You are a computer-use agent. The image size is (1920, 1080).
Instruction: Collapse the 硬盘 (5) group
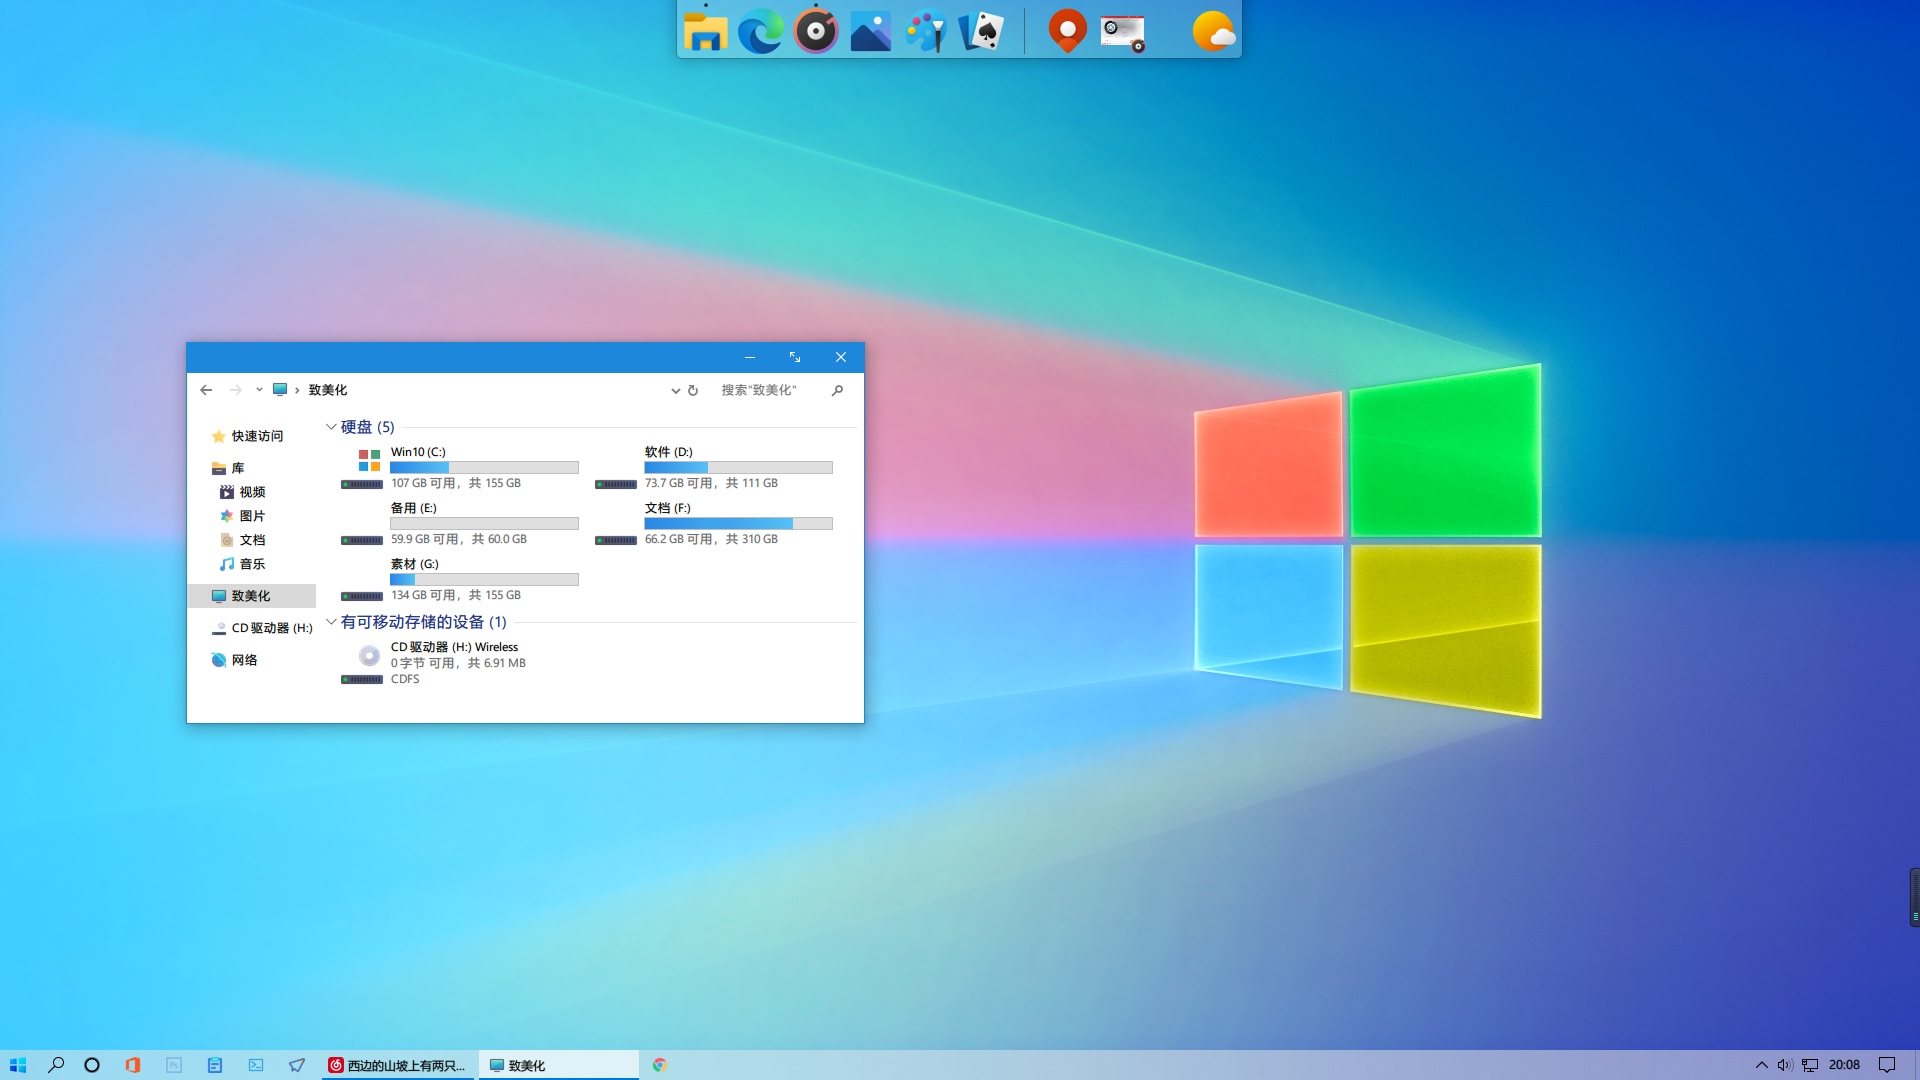coord(331,427)
